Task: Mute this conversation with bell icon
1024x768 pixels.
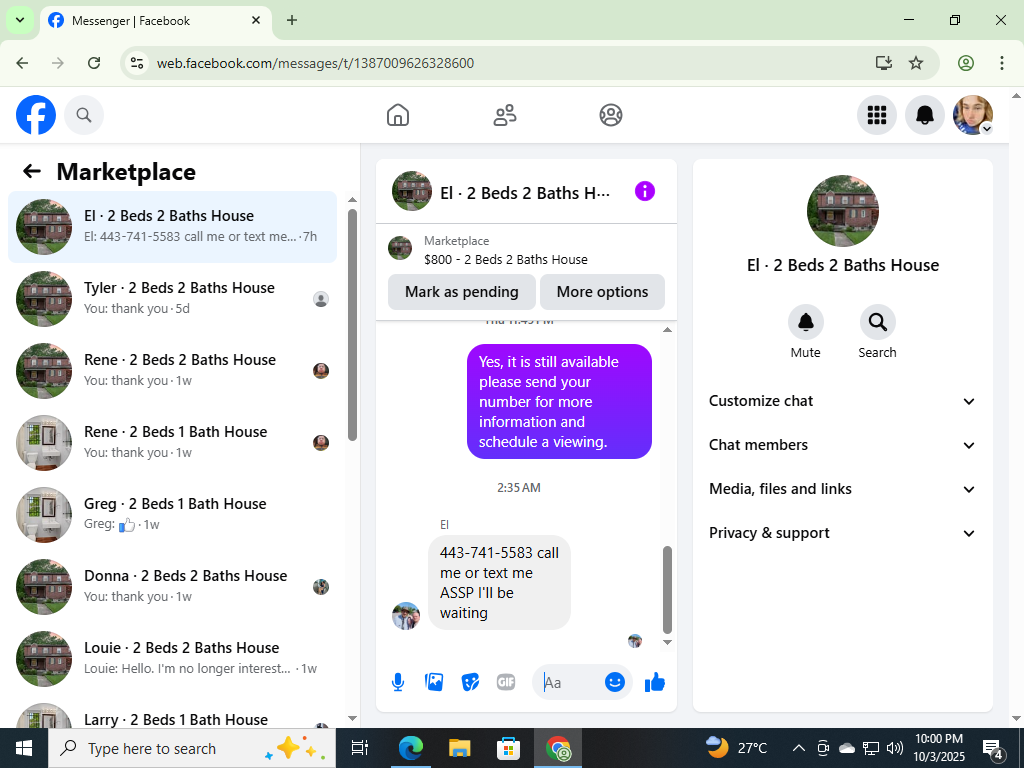Action: point(806,322)
